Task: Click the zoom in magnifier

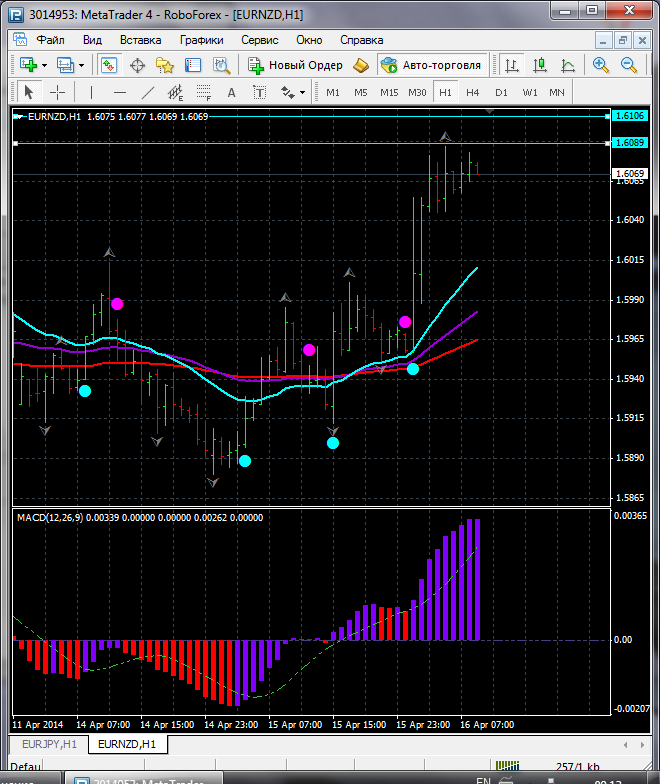Action: 601,65
